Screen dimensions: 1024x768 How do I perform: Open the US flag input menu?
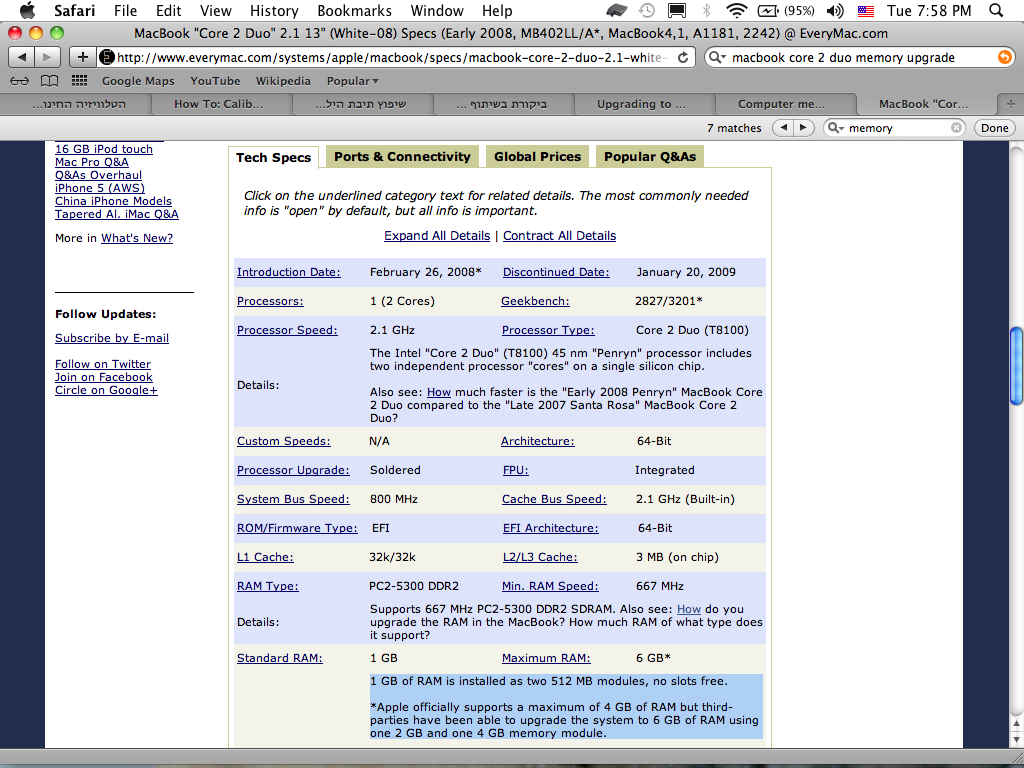point(865,10)
